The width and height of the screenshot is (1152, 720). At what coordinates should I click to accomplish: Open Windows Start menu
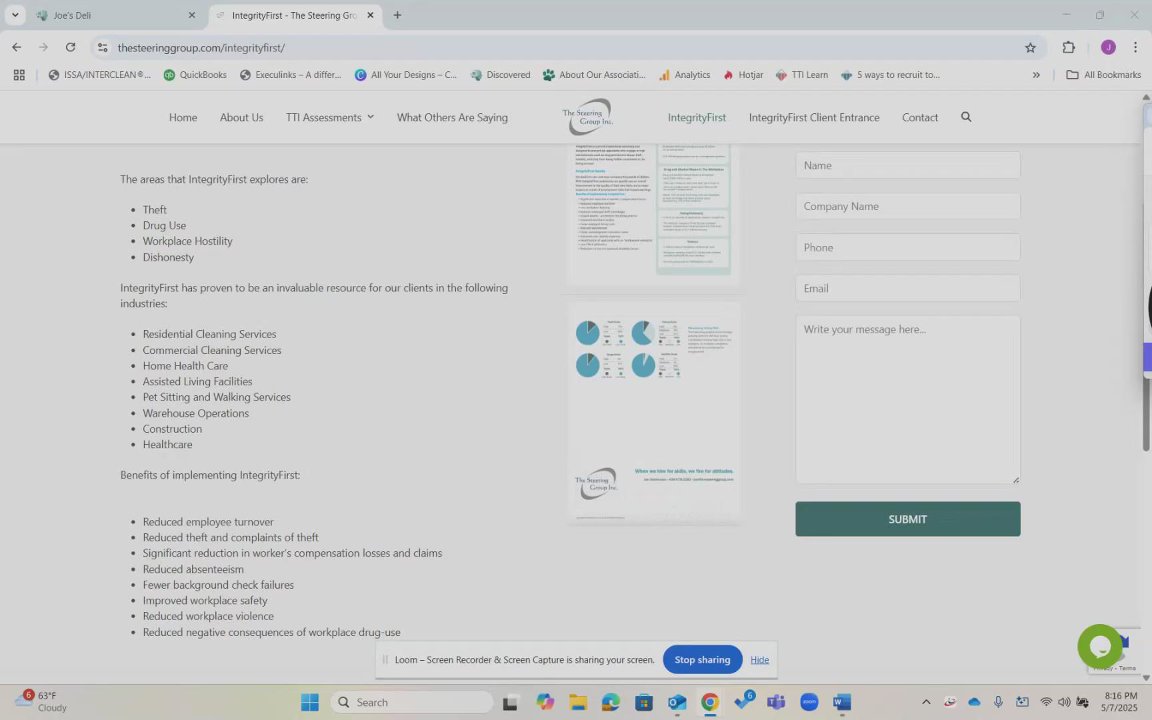coord(310,702)
